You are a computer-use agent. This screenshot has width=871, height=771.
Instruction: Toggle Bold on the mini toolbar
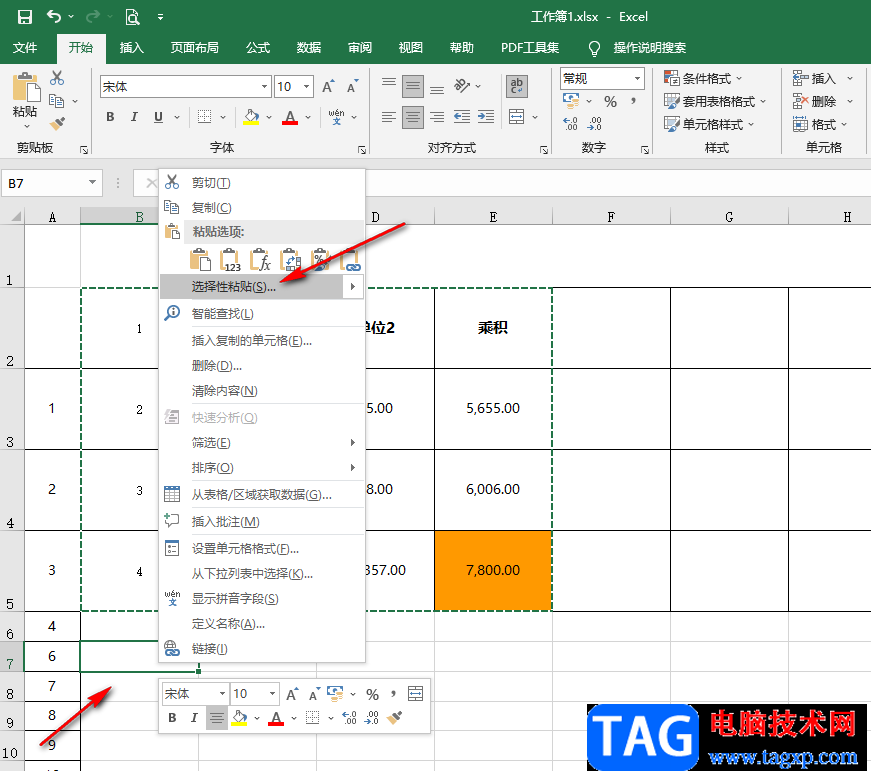point(172,718)
